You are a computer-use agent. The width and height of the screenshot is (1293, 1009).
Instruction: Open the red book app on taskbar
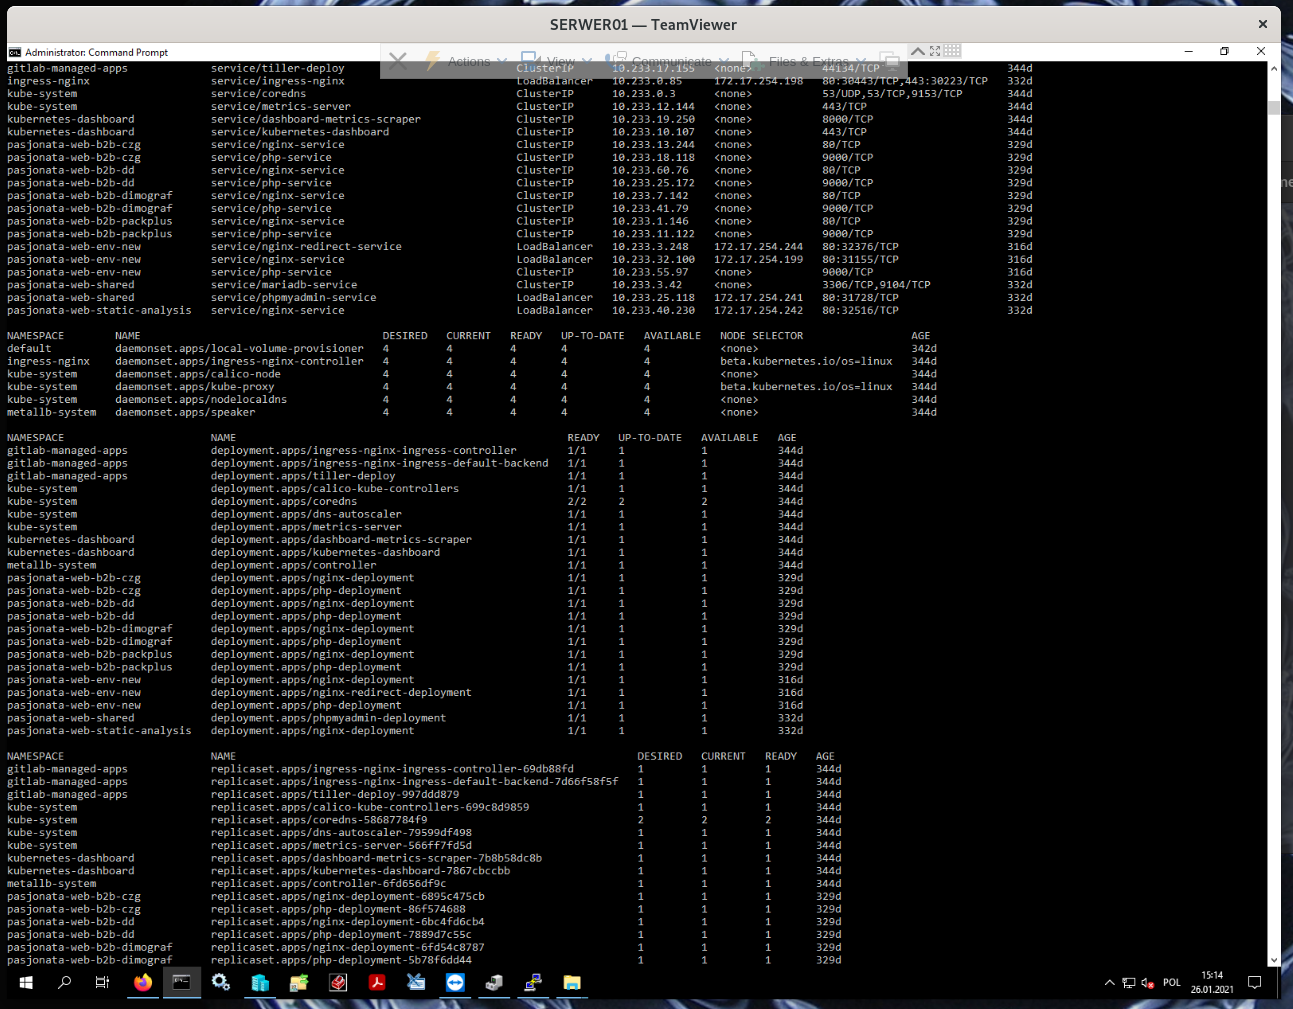point(338,983)
